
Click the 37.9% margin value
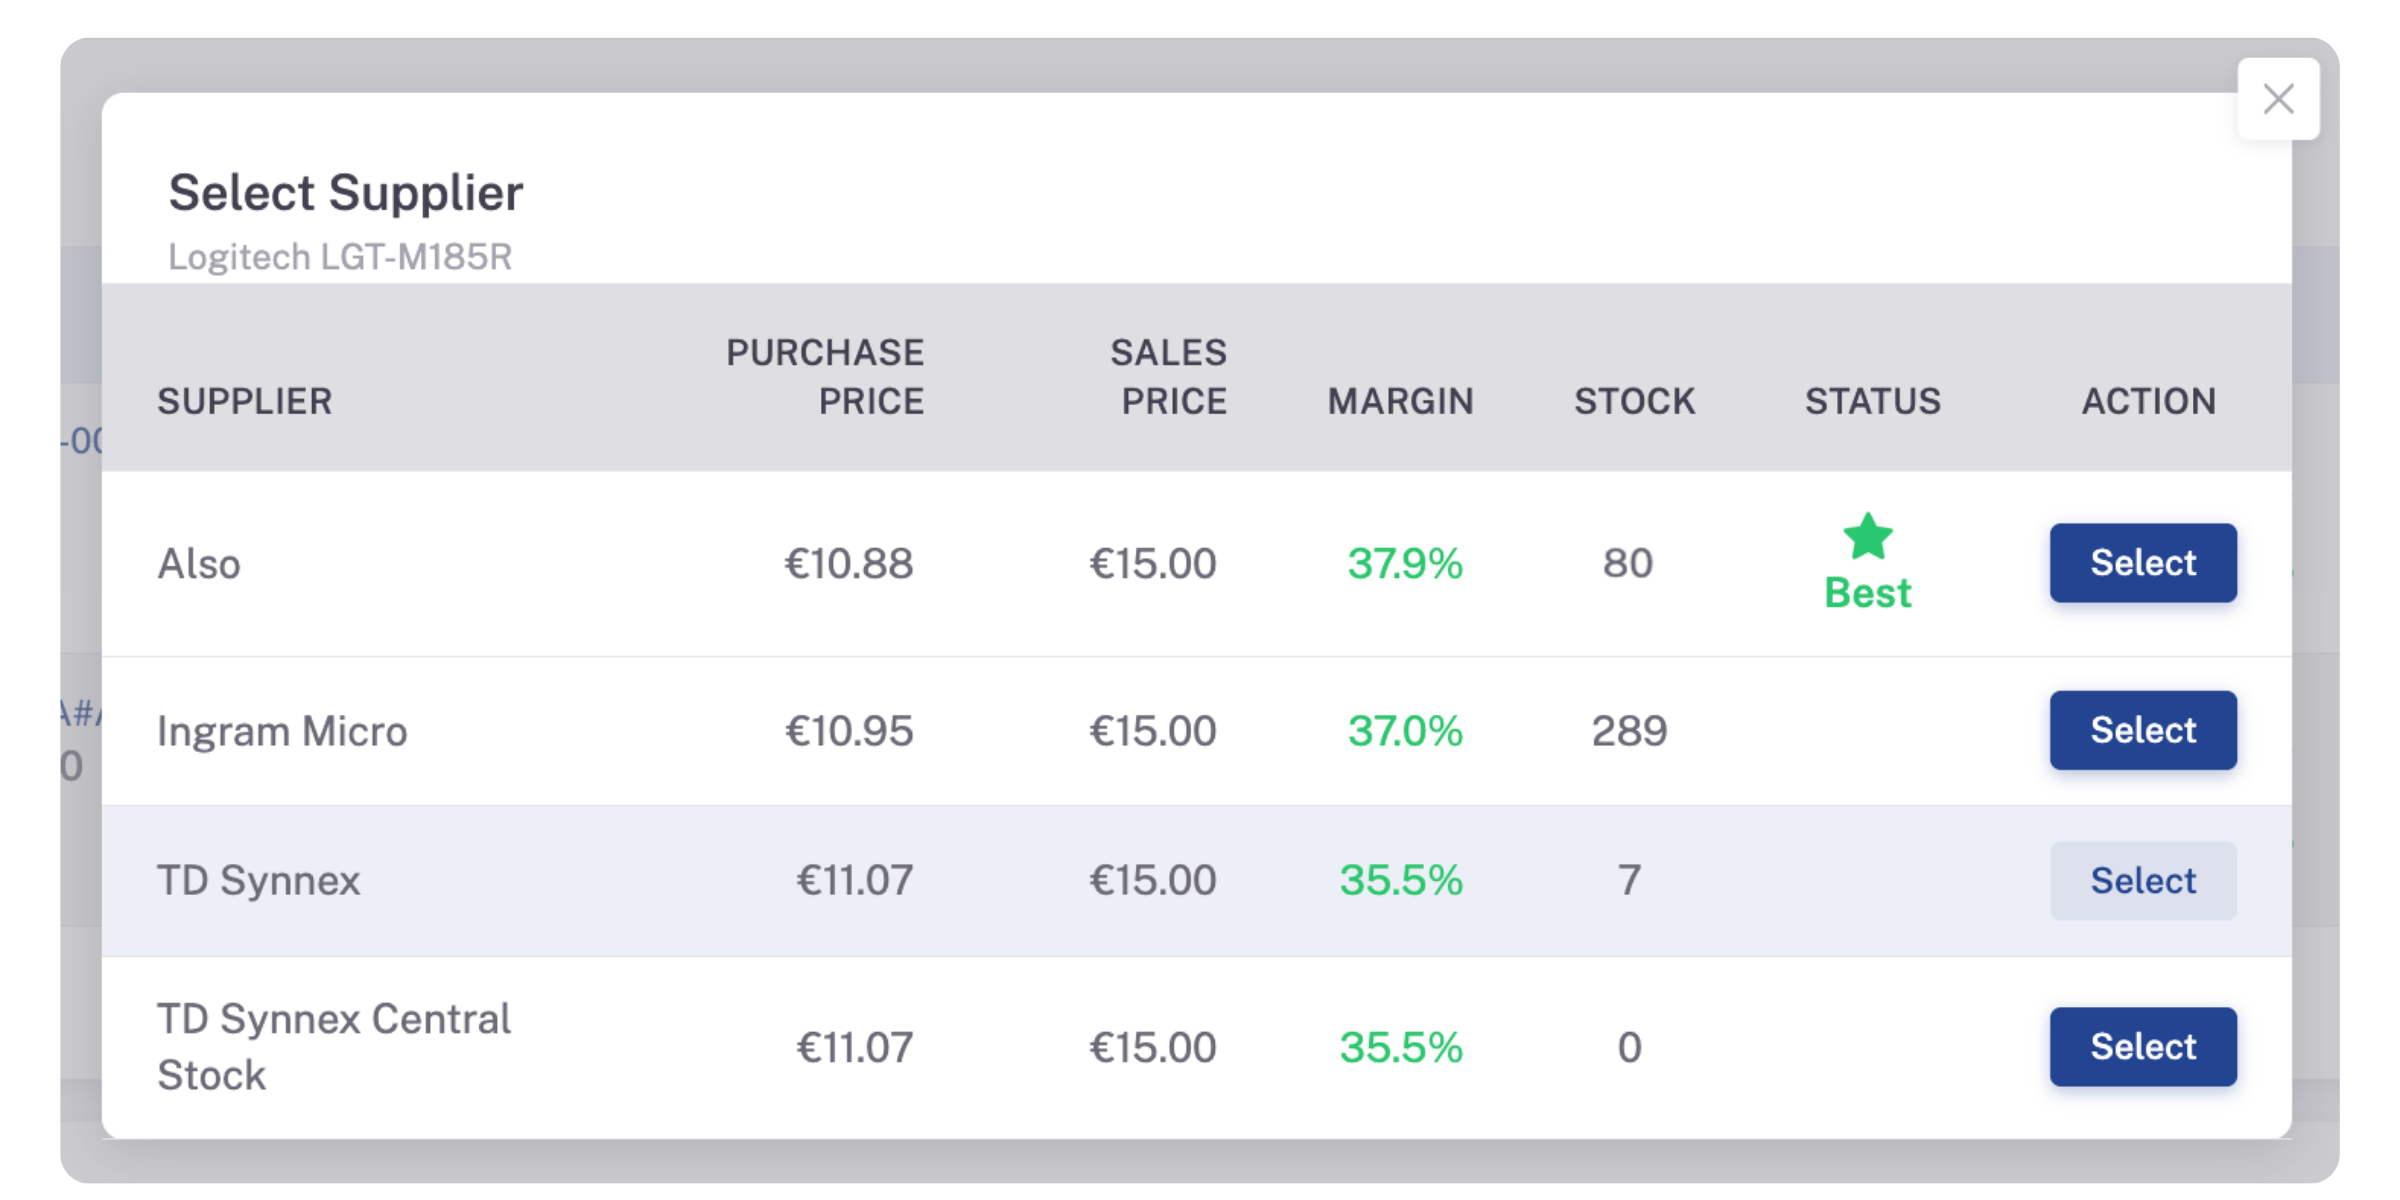1405,564
